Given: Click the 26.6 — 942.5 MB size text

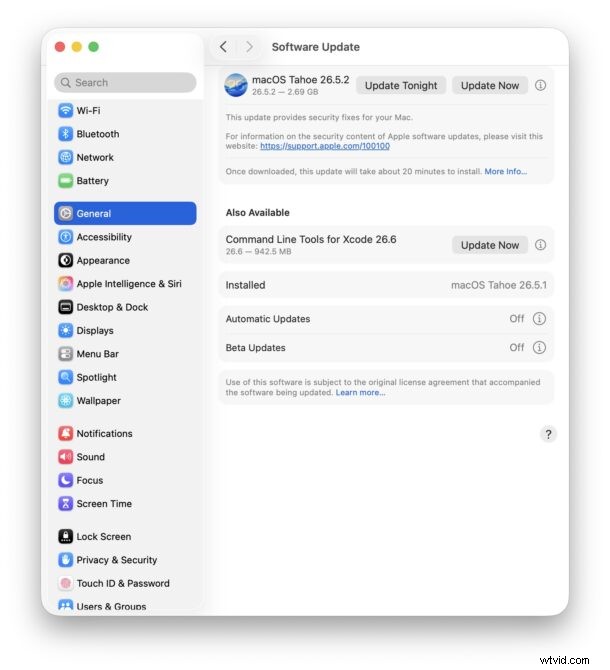Looking at the screenshot, I should click(x=258, y=252).
